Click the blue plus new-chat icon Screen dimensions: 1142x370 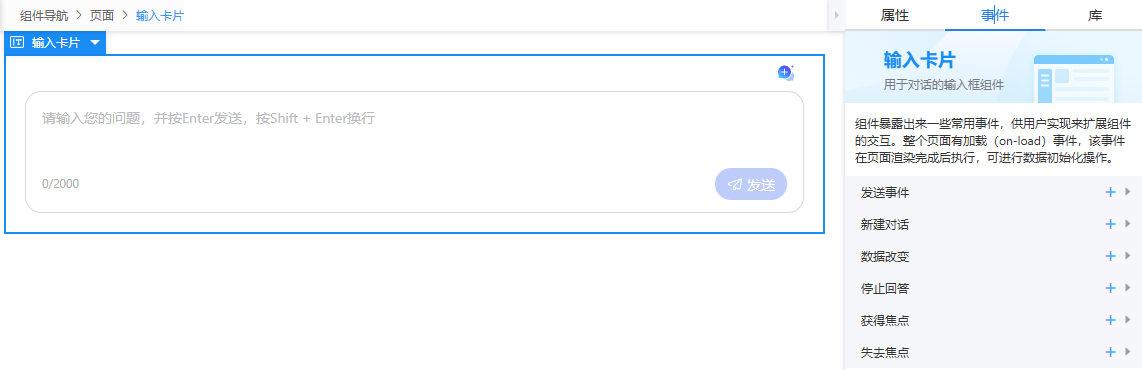(x=784, y=72)
